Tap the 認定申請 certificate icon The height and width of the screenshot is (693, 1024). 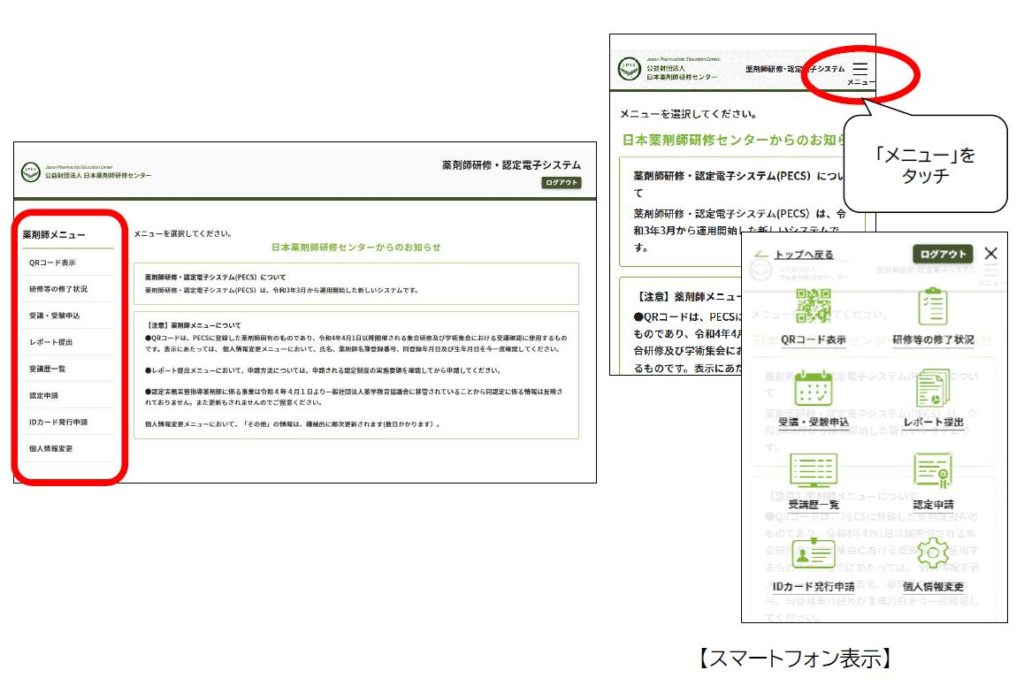[931, 471]
